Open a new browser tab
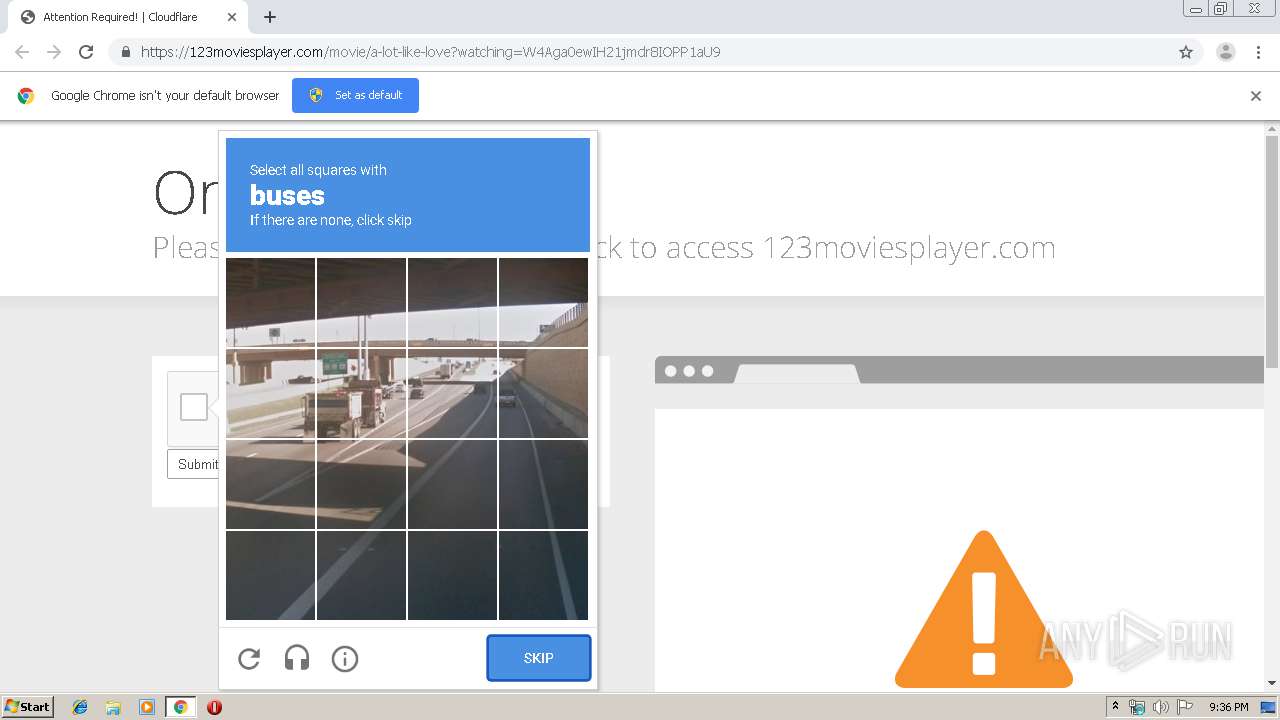The width and height of the screenshot is (1280, 720). (270, 17)
